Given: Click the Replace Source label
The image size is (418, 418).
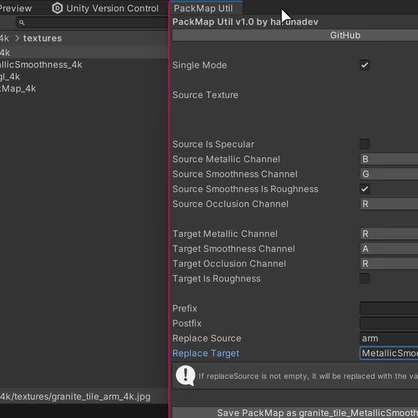Looking at the screenshot, I should (x=207, y=339).
